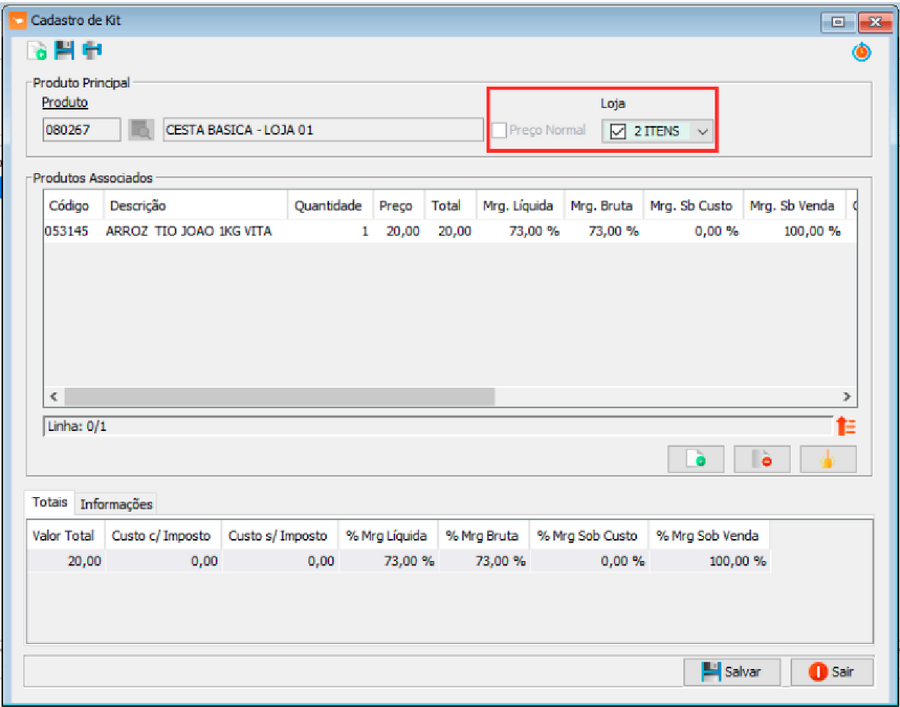Select the ARROZ TIO JOAO 1KG row
This screenshot has width=900, height=707.
[x=188, y=231]
